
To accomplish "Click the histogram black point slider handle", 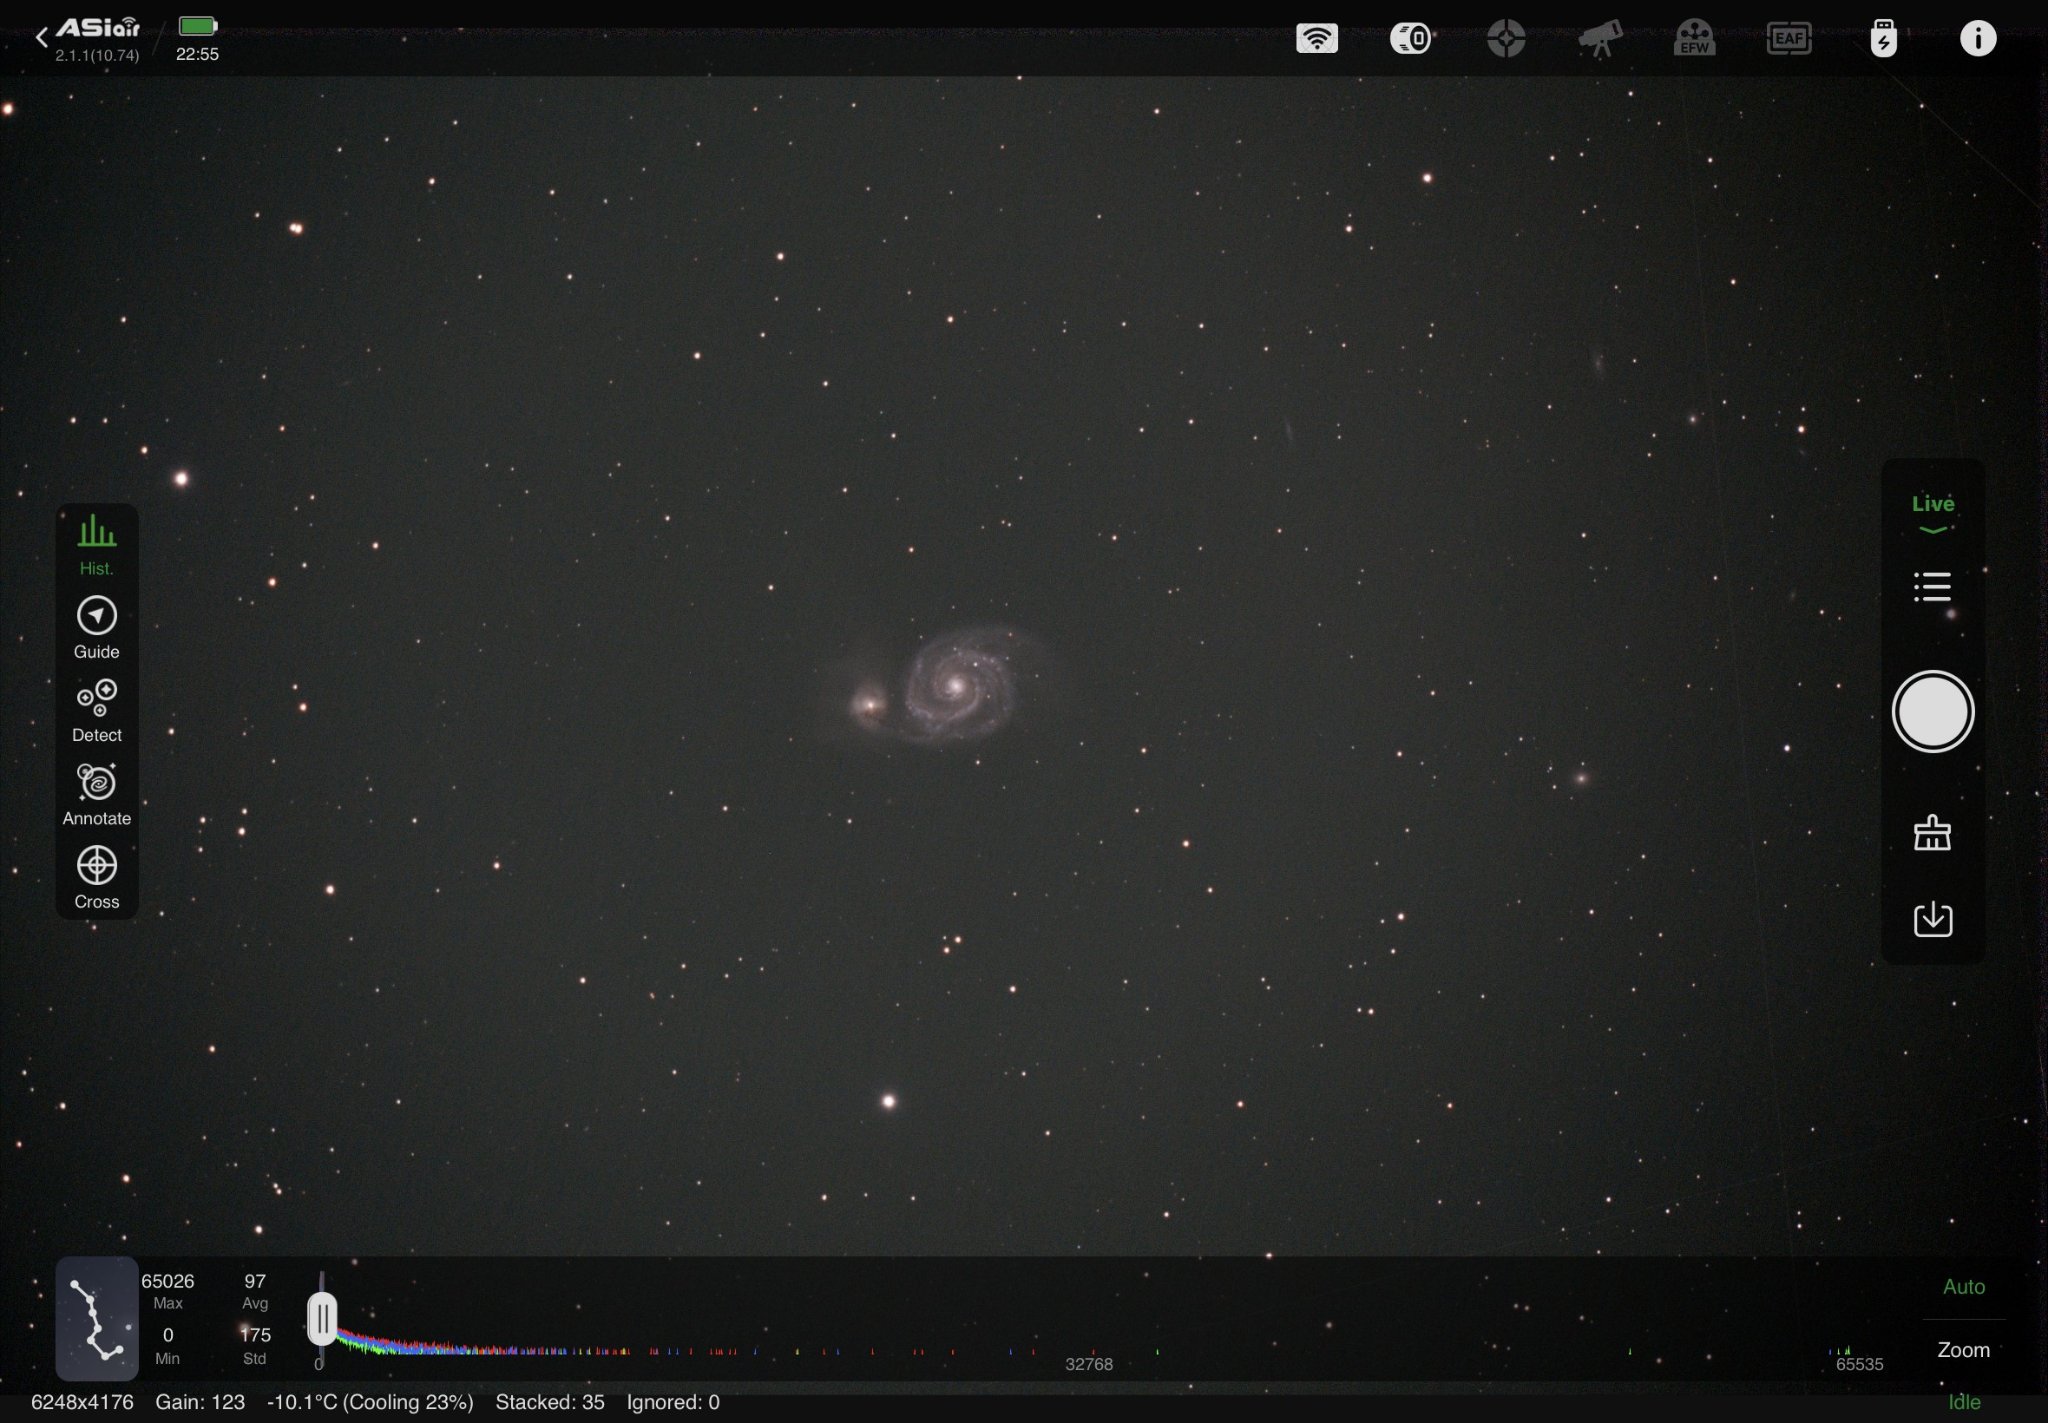I will [x=322, y=1318].
